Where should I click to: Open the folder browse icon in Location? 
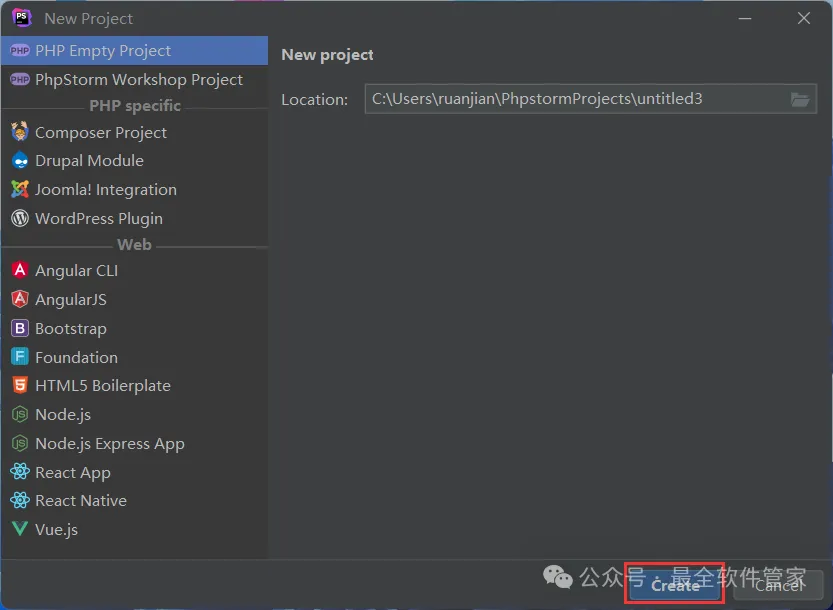(800, 99)
